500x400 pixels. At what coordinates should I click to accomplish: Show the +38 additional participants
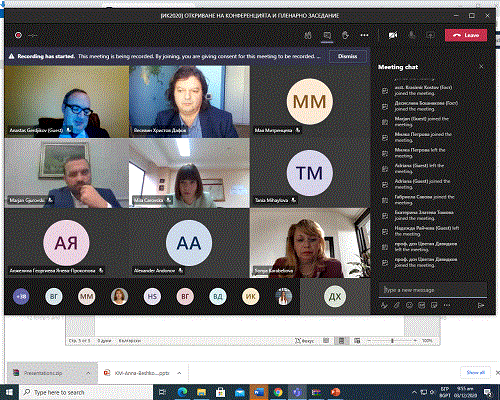(x=21, y=296)
